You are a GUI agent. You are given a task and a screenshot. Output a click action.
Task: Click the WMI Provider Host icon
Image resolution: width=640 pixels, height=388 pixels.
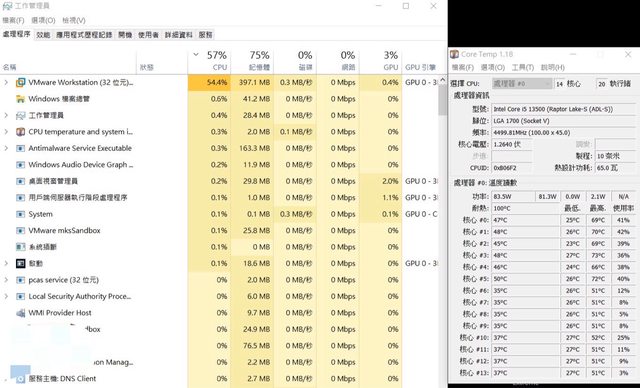20,313
